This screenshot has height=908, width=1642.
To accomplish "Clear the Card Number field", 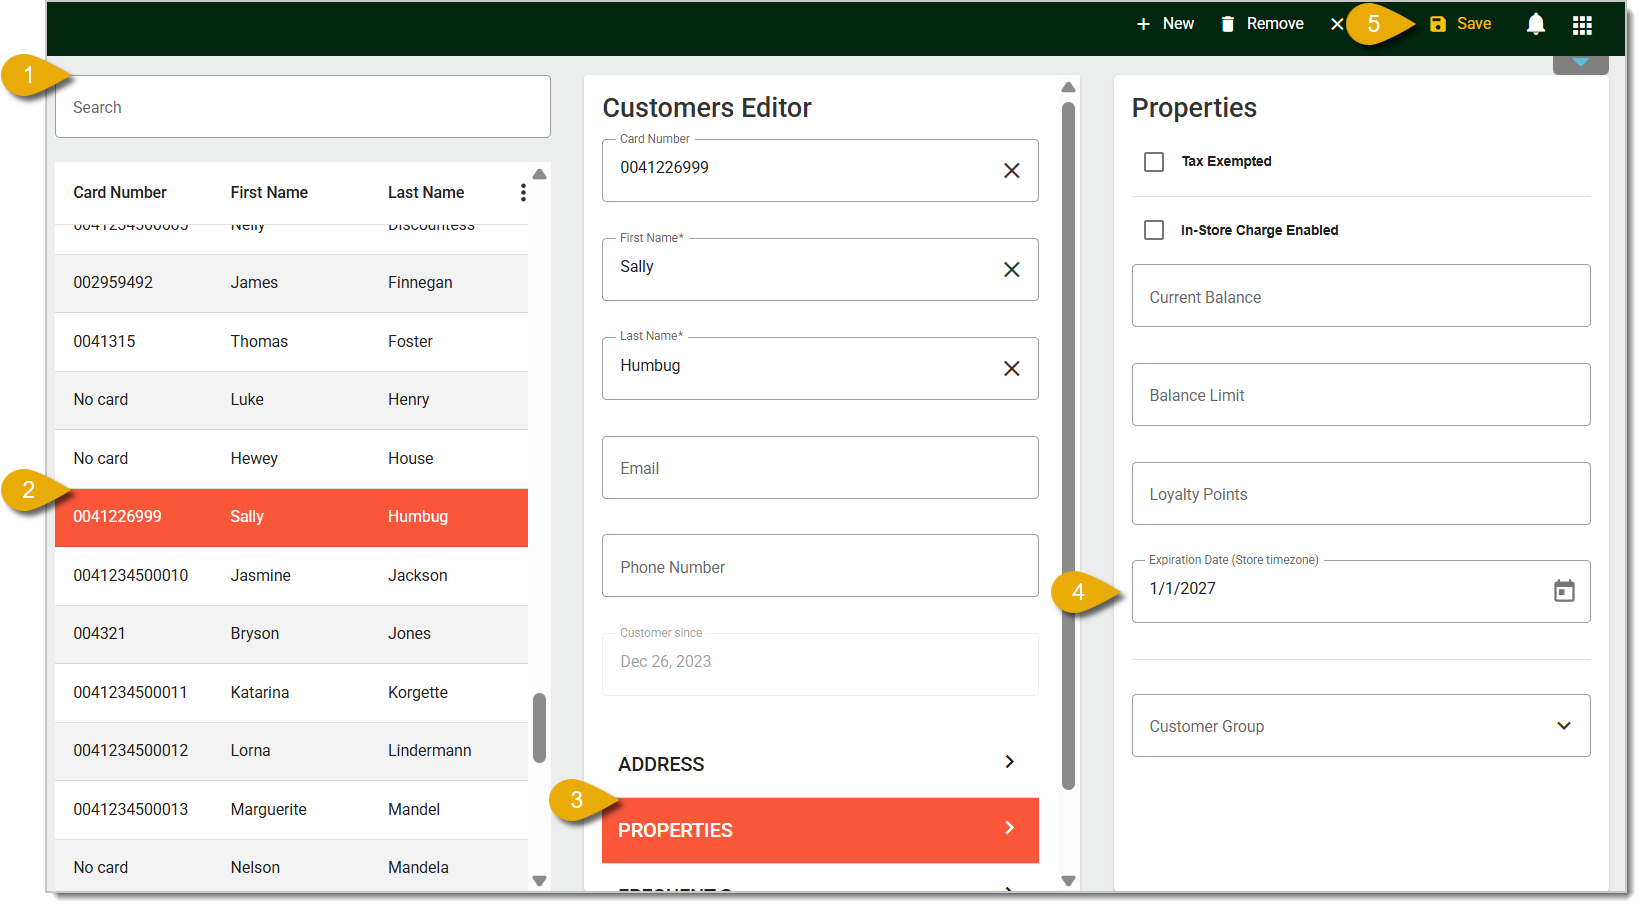I will click(1012, 171).
